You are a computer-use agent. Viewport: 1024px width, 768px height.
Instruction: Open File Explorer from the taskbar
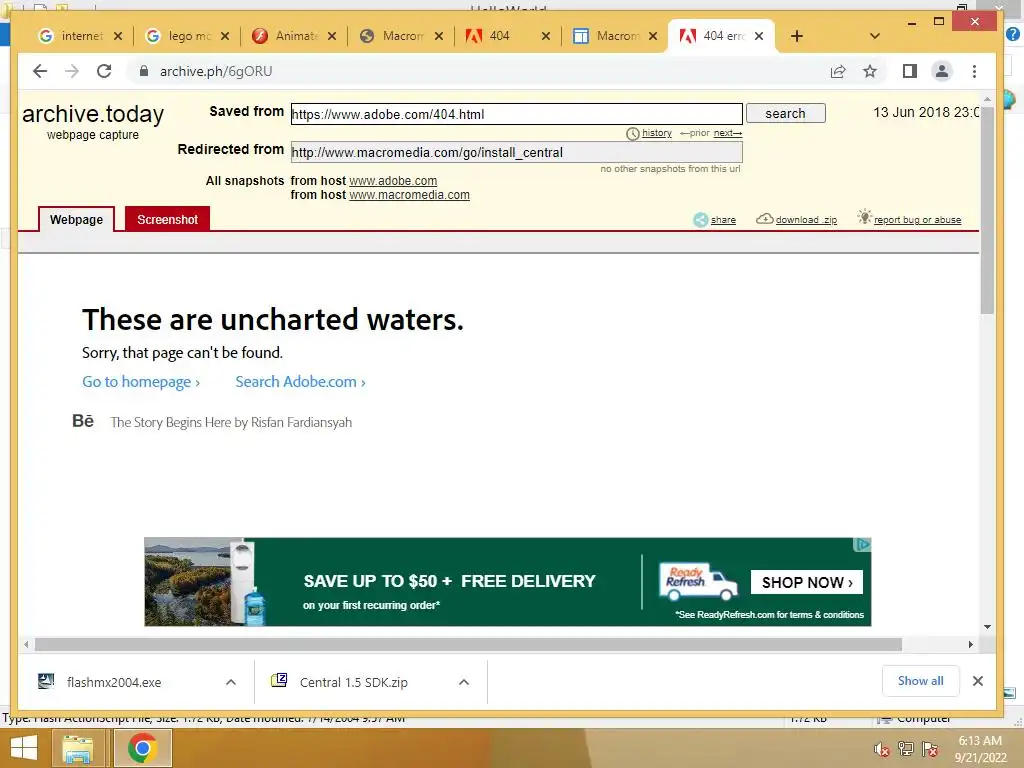point(77,748)
